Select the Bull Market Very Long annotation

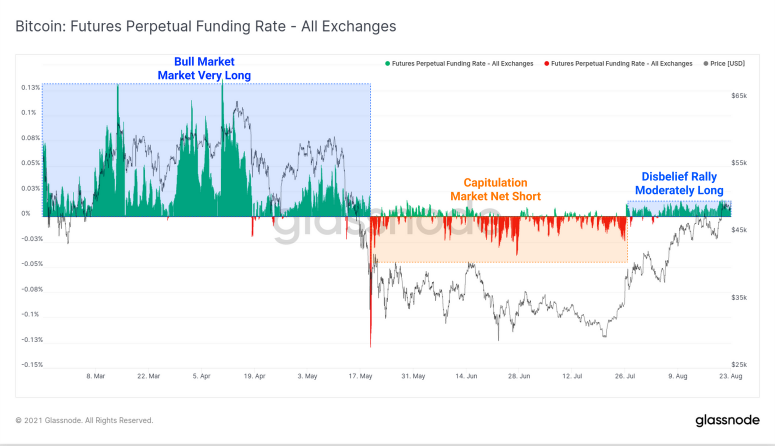(204, 69)
